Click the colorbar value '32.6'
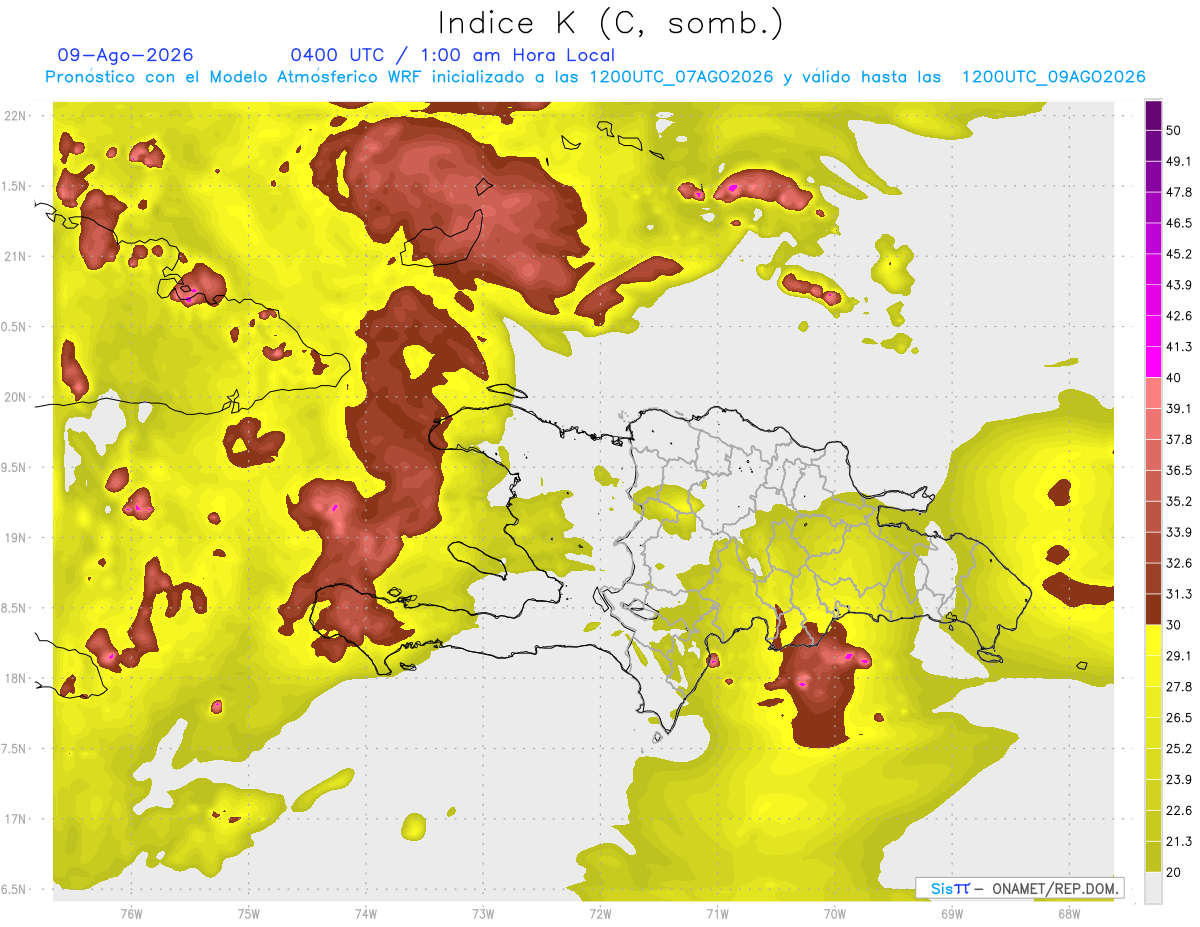1200x927 pixels. tap(1179, 563)
